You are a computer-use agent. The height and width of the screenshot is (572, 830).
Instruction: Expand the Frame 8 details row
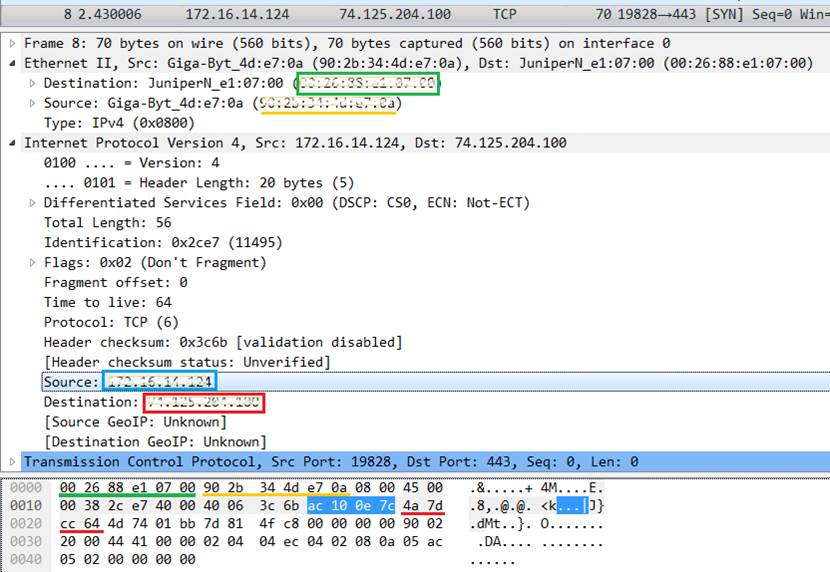(12, 44)
